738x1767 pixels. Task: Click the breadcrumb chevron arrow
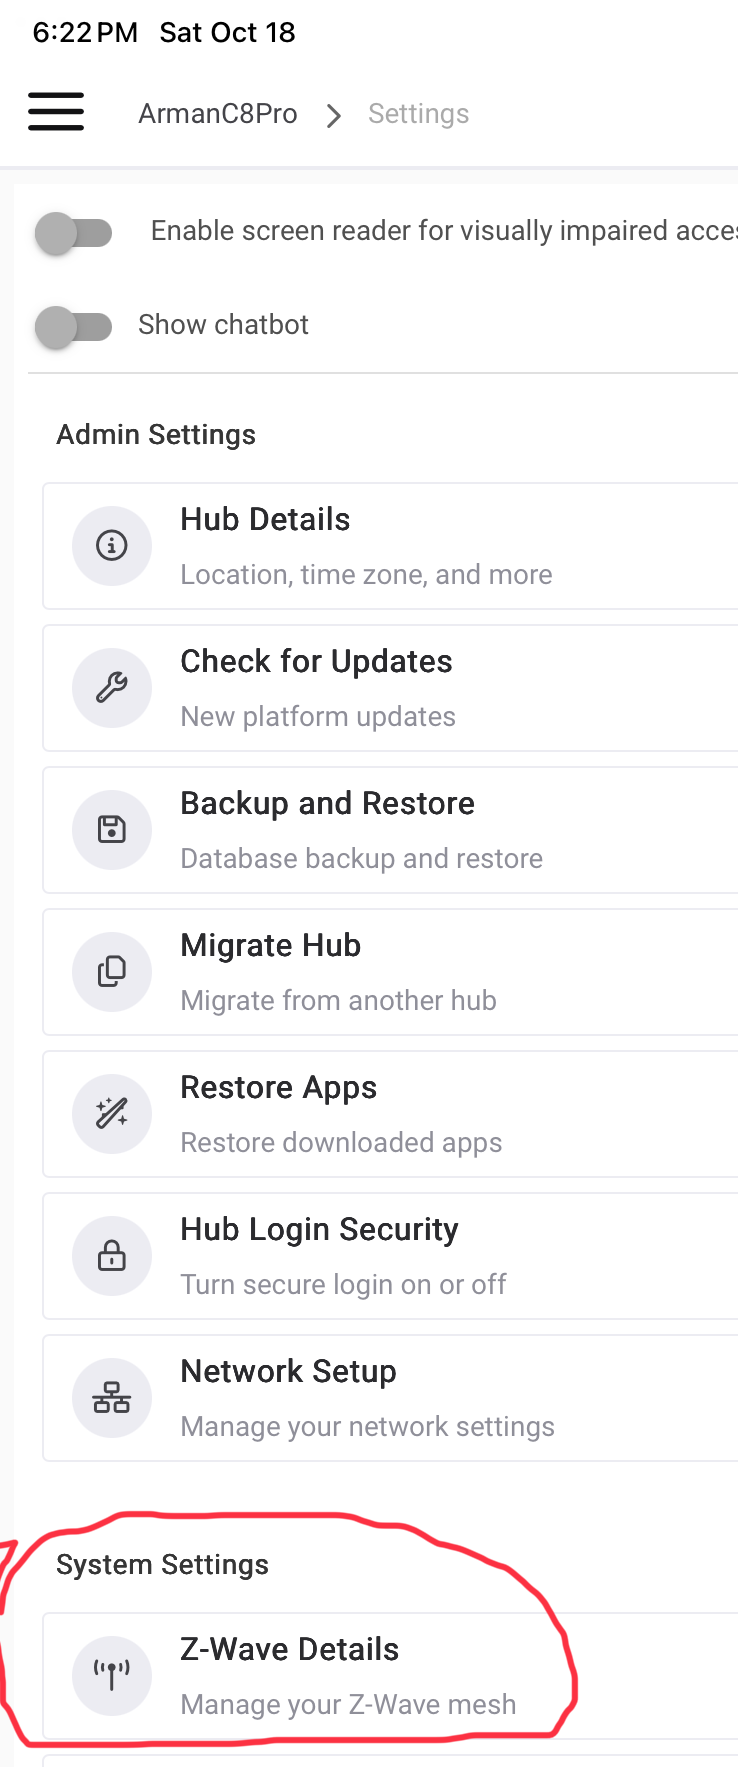[334, 115]
